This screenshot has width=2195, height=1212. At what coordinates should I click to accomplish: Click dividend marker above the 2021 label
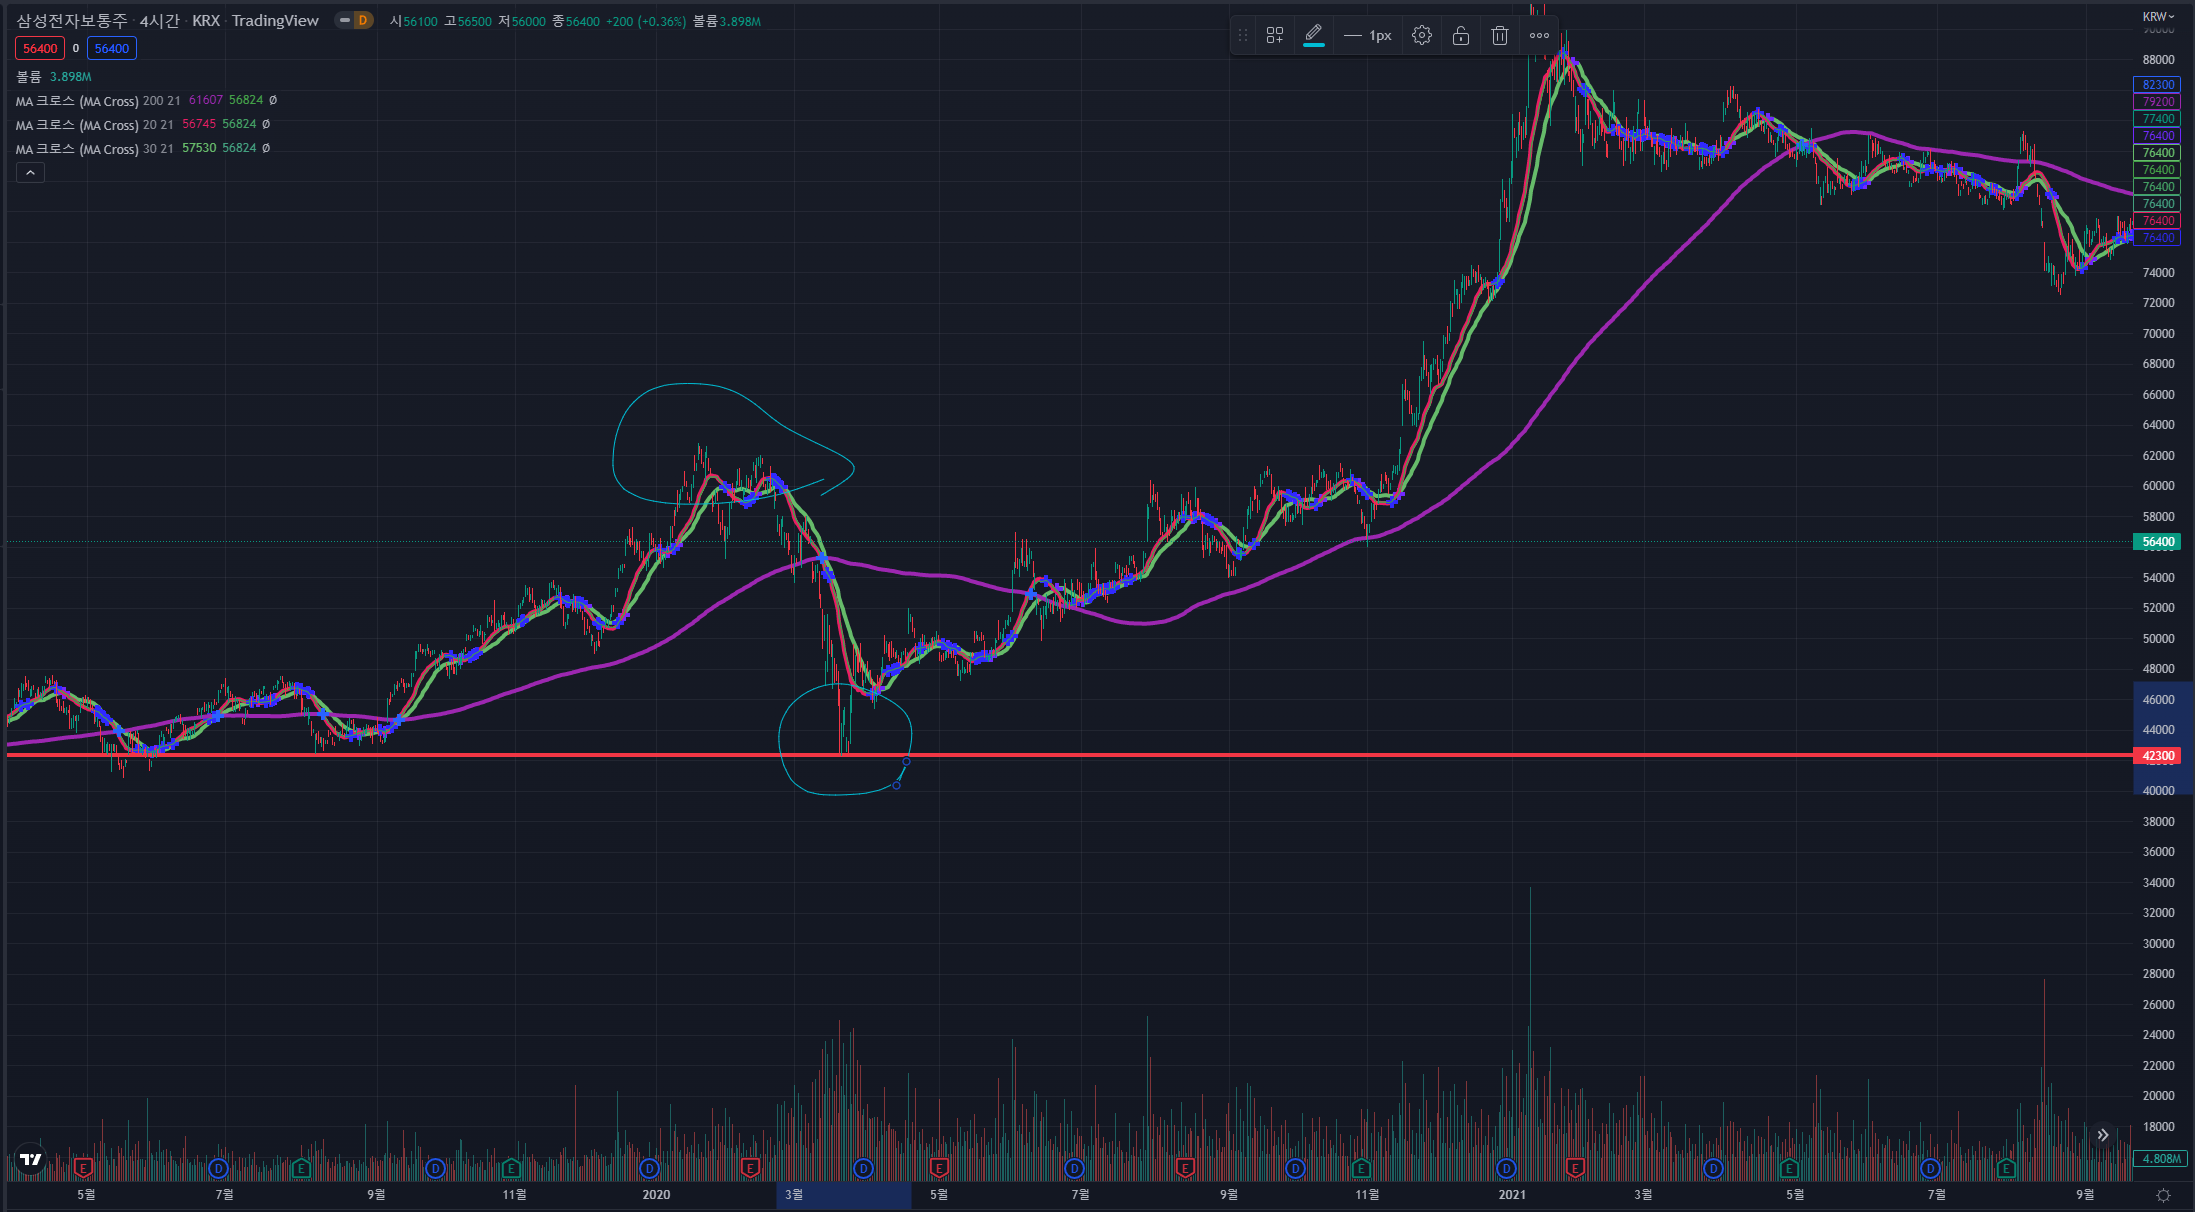[x=1507, y=1167]
